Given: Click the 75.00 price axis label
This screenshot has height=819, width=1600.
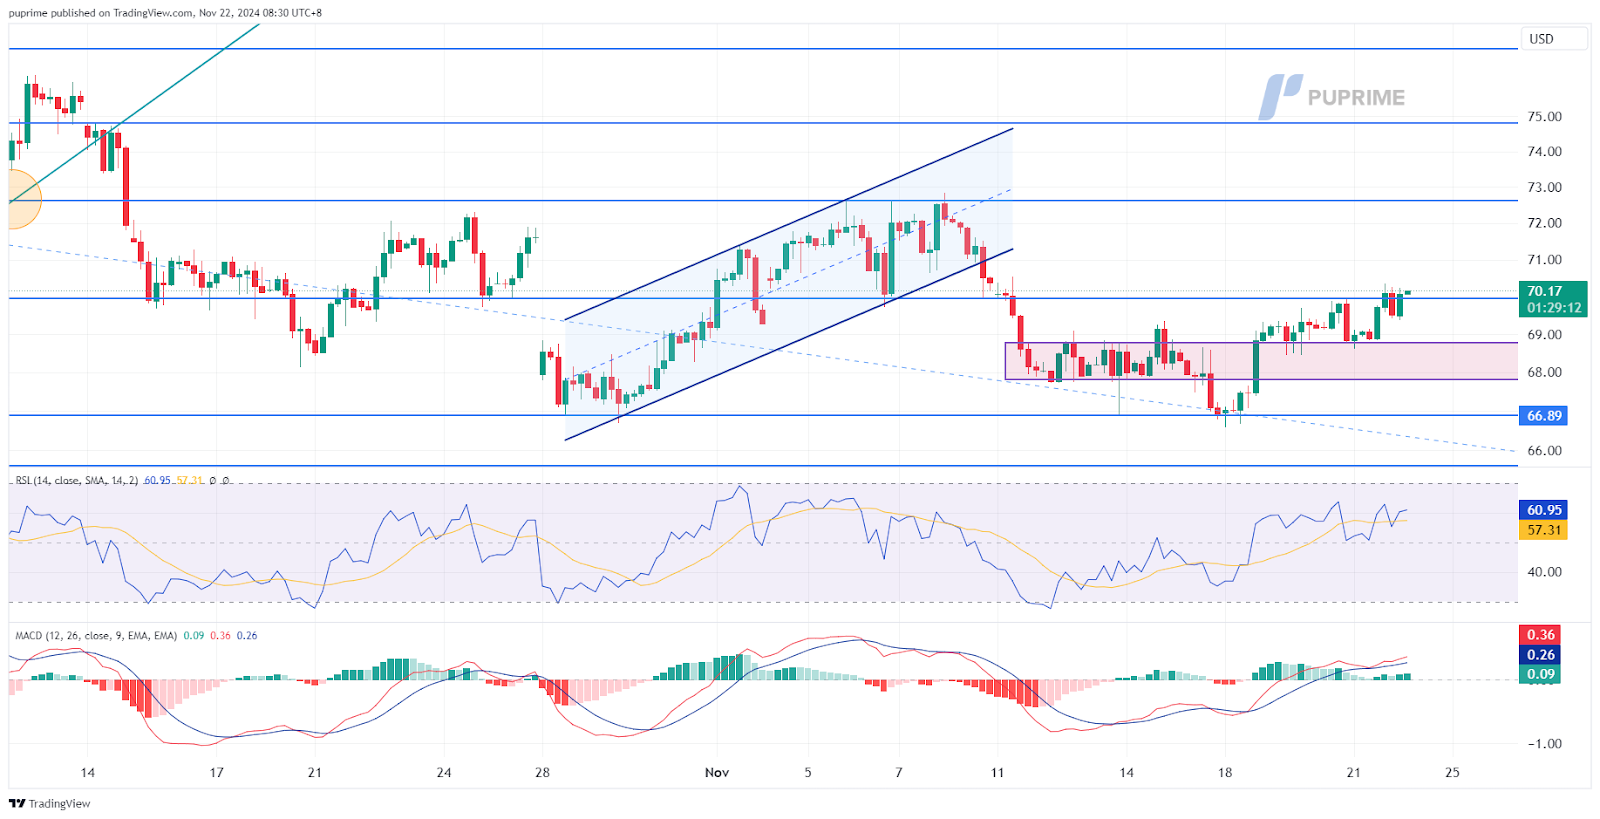Looking at the screenshot, I should point(1544,117).
